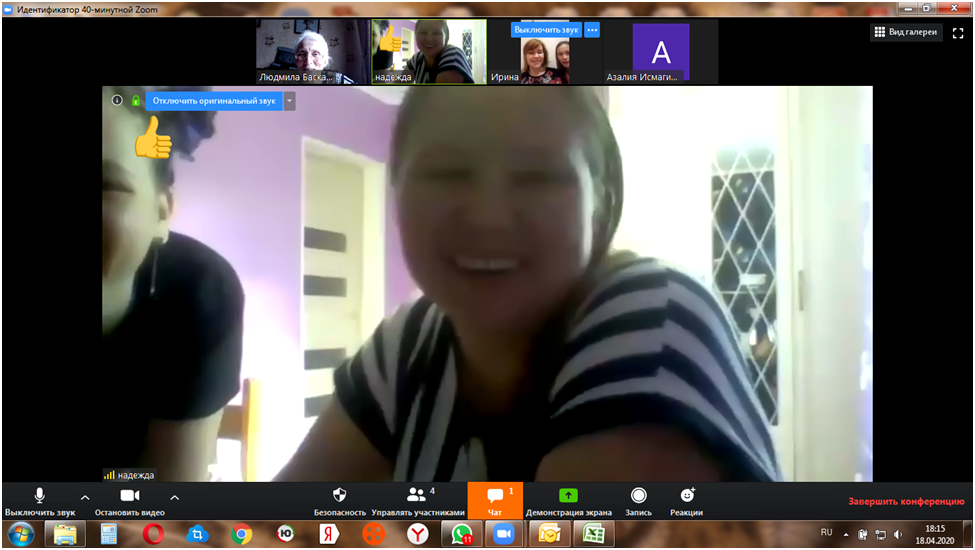
Task: Stop video with the camera toggle
Action: point(129,497)
